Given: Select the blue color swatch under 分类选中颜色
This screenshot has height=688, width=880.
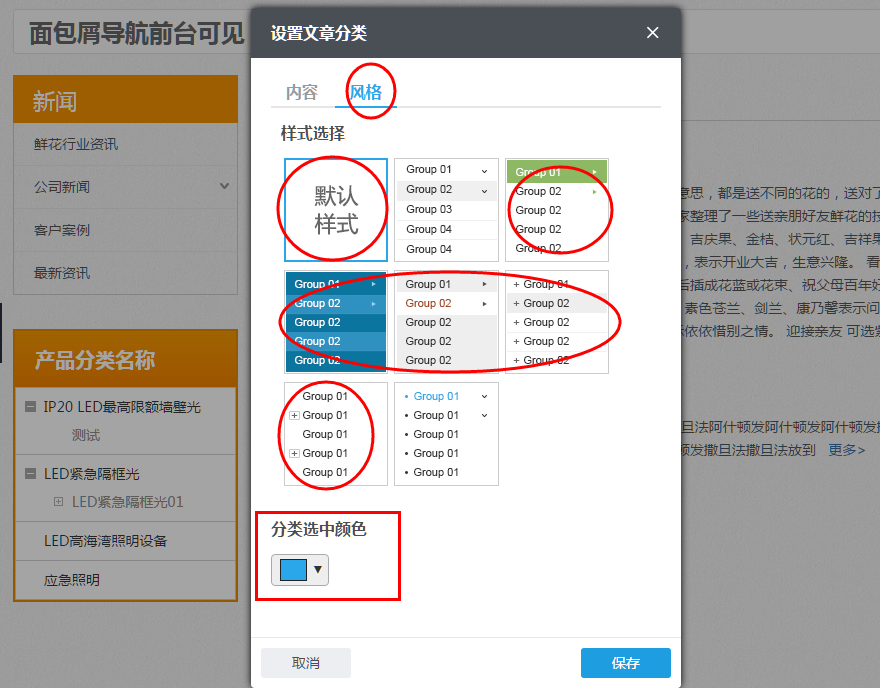Looking at the screenshot, I should (x=292, y=568).
